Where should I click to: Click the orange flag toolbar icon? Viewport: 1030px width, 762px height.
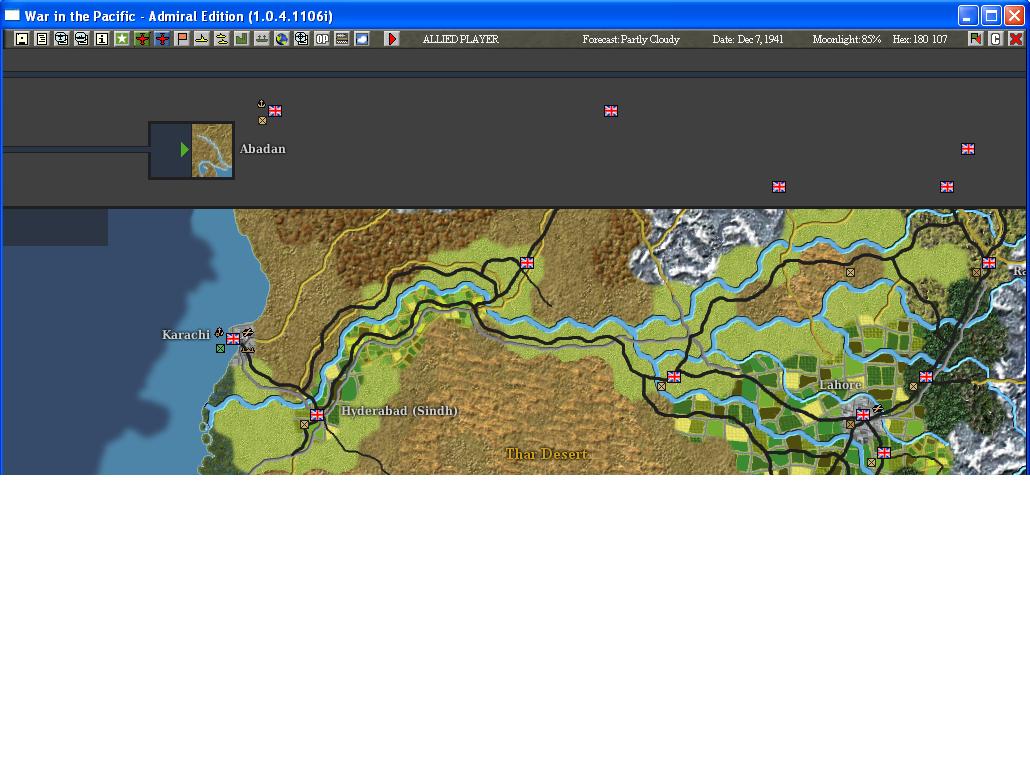(x=182, y=39)
